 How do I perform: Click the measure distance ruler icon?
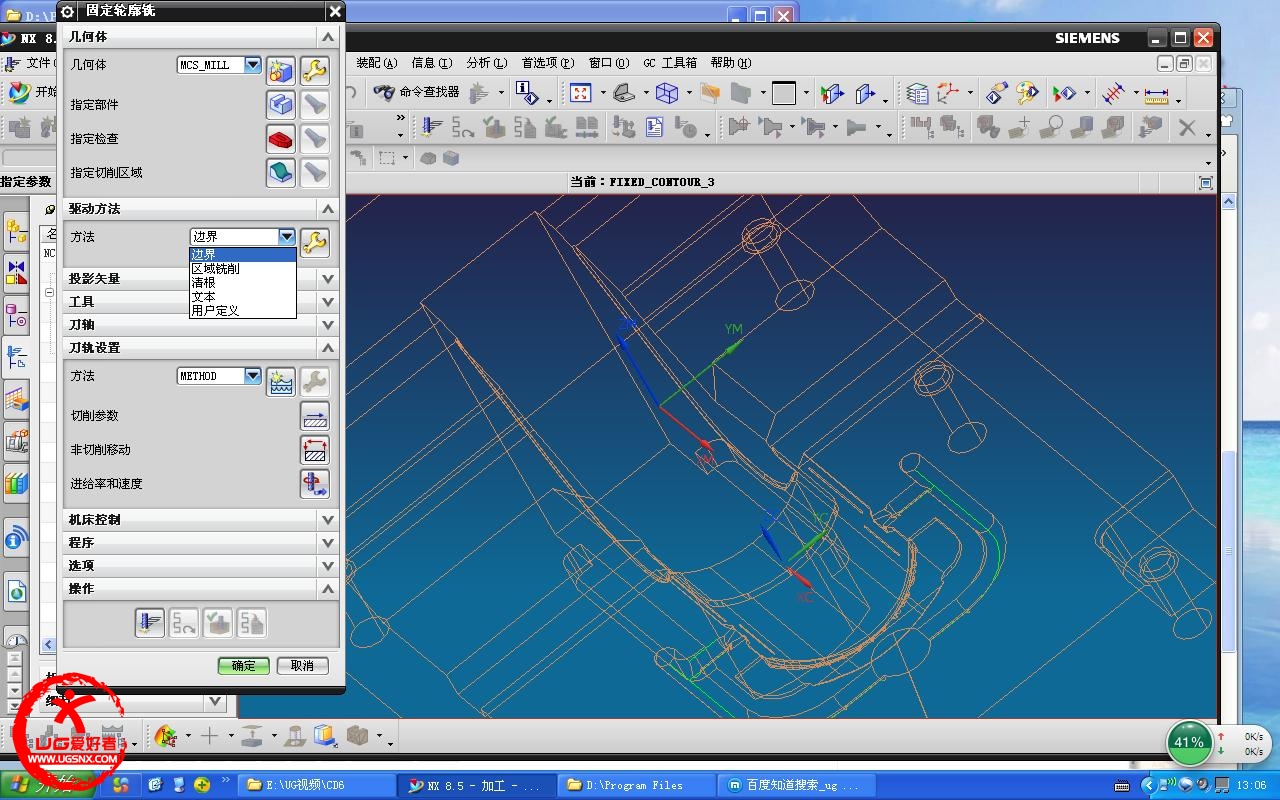(x=1157, y=95)
